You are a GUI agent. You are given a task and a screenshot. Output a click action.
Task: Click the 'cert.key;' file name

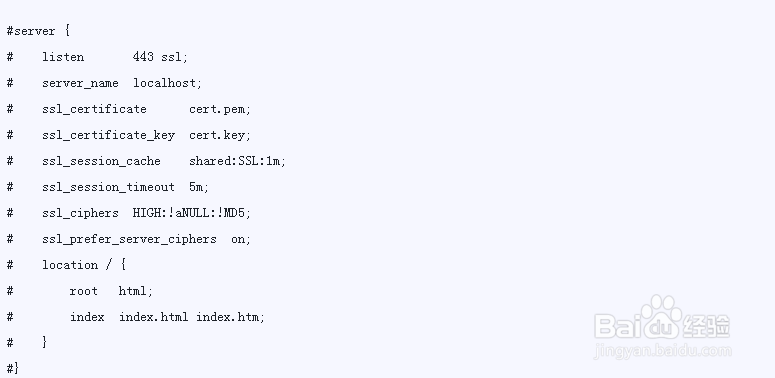(x=220, y=135)
